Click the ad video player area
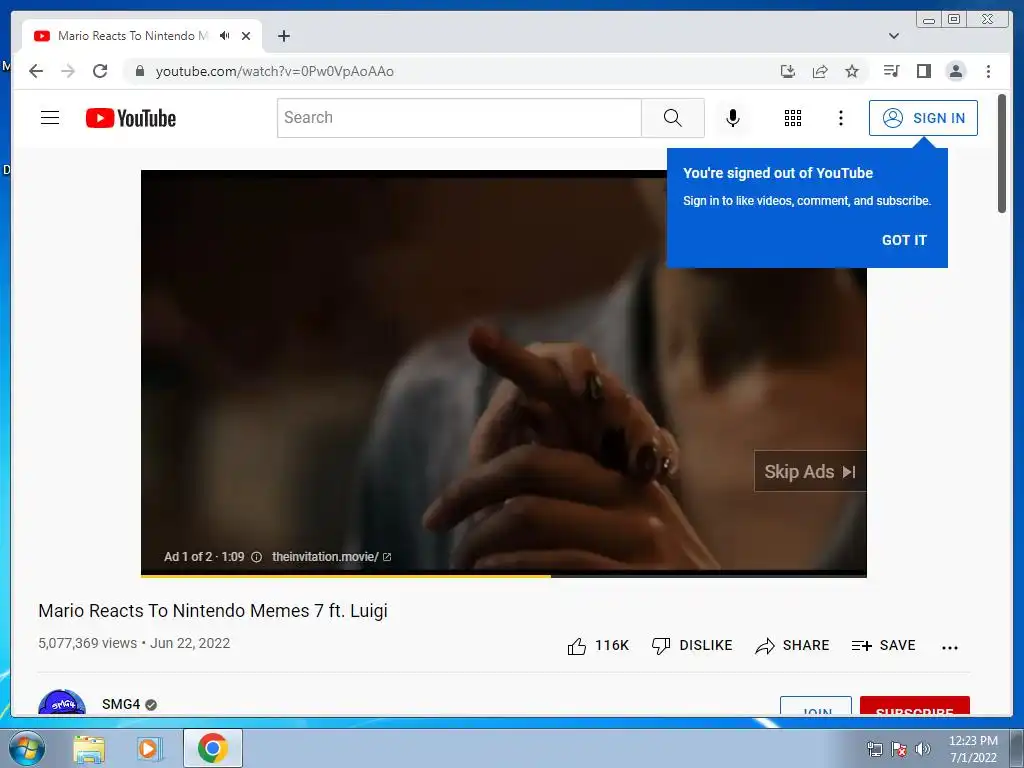The width and height of the screenshot is (1024, 768). (x=504, y=372)
